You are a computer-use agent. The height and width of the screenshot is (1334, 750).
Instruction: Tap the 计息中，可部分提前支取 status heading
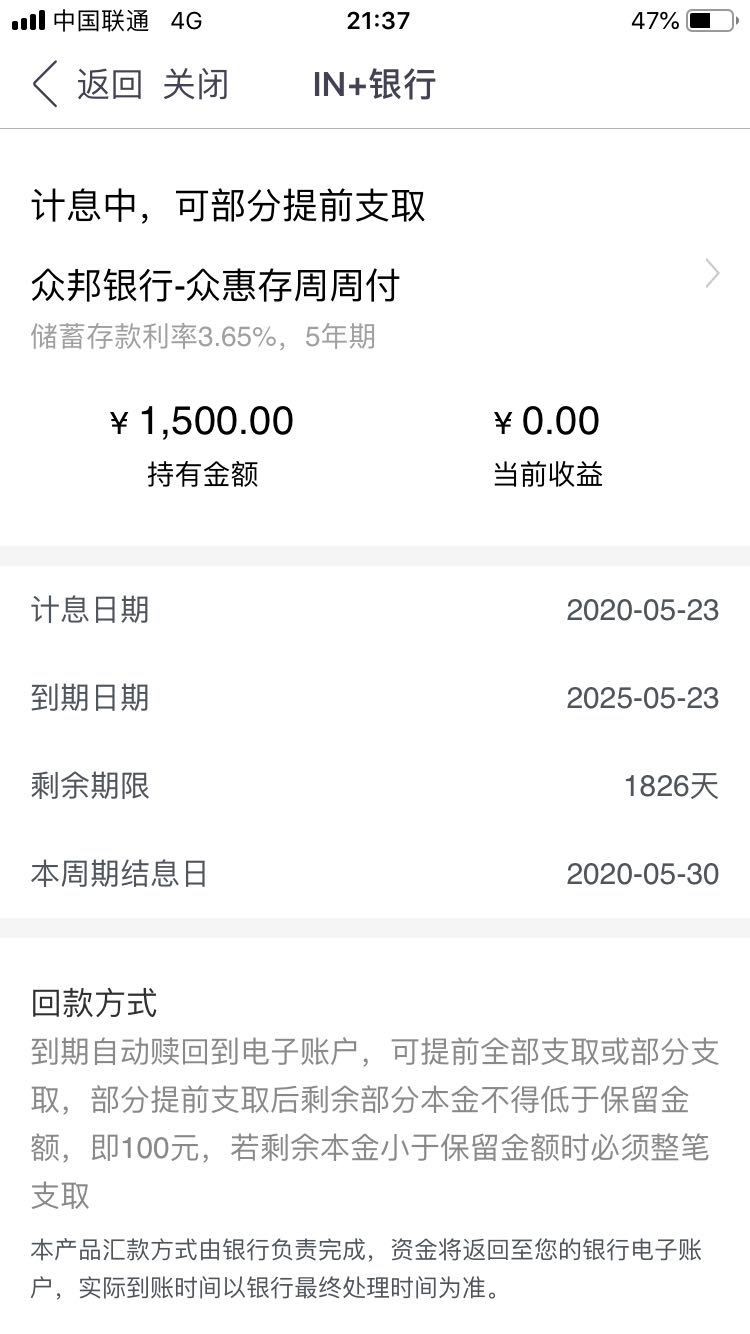tap(228, 206)
